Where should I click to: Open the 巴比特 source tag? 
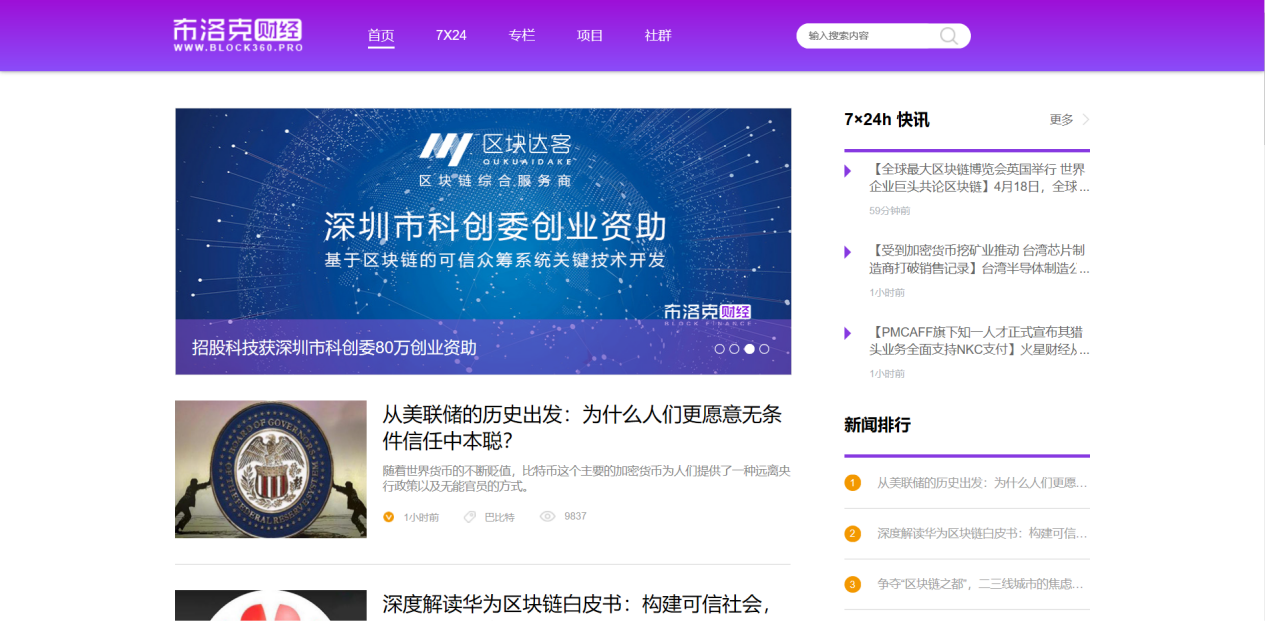click(x=499, y=517)
